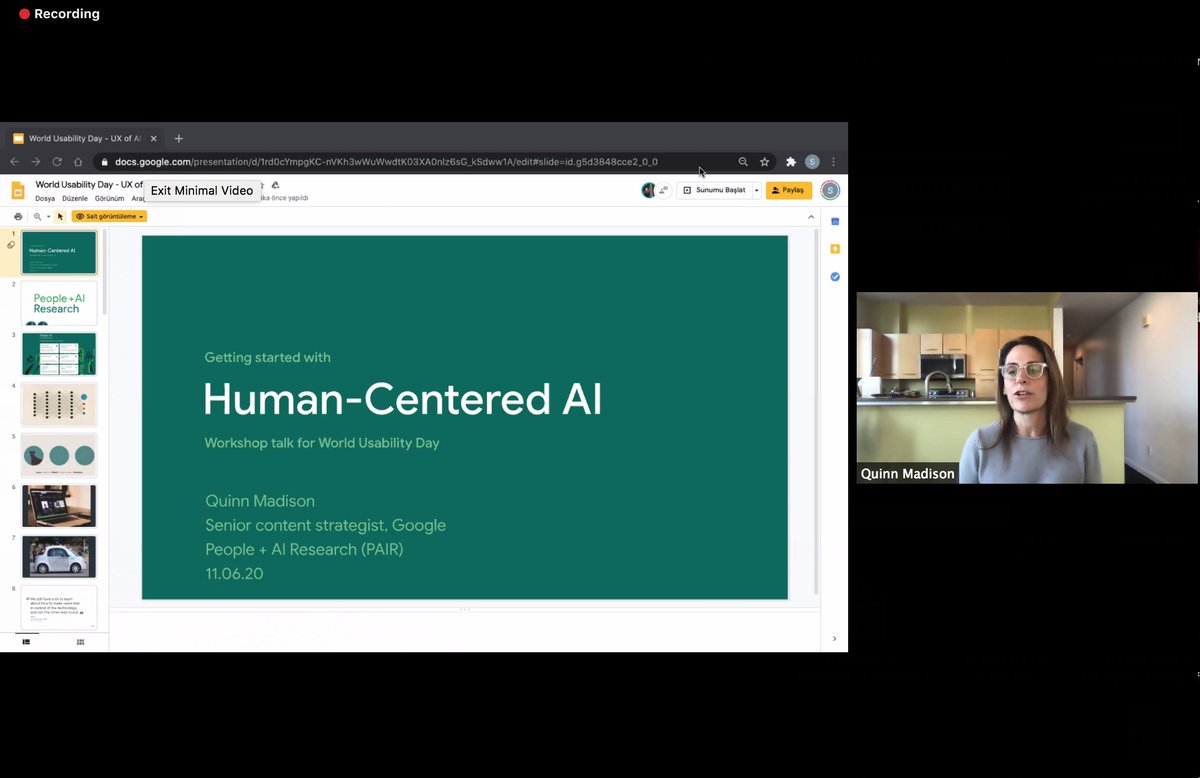
Task: Select slide 2 People + AI Research thumbnail
Action: point(59,303)
